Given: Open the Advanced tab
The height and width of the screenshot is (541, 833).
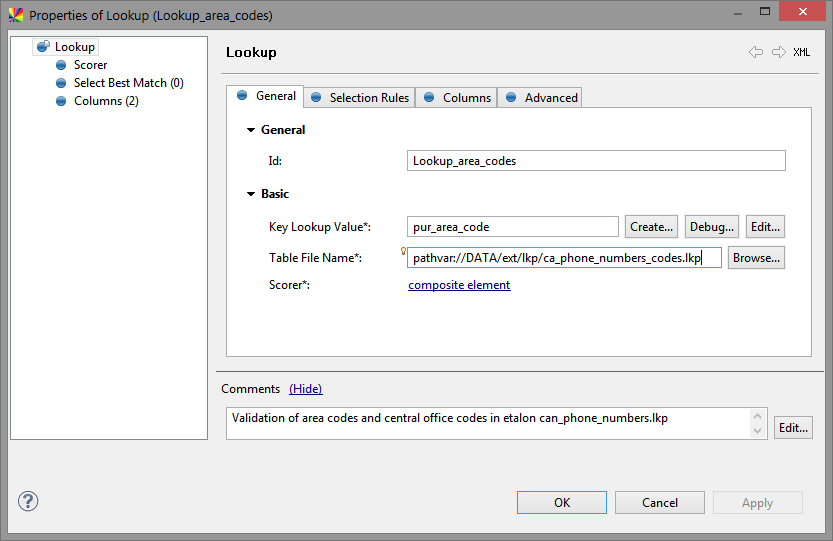Looking at the screenshot, I should [x=541, y=97].
